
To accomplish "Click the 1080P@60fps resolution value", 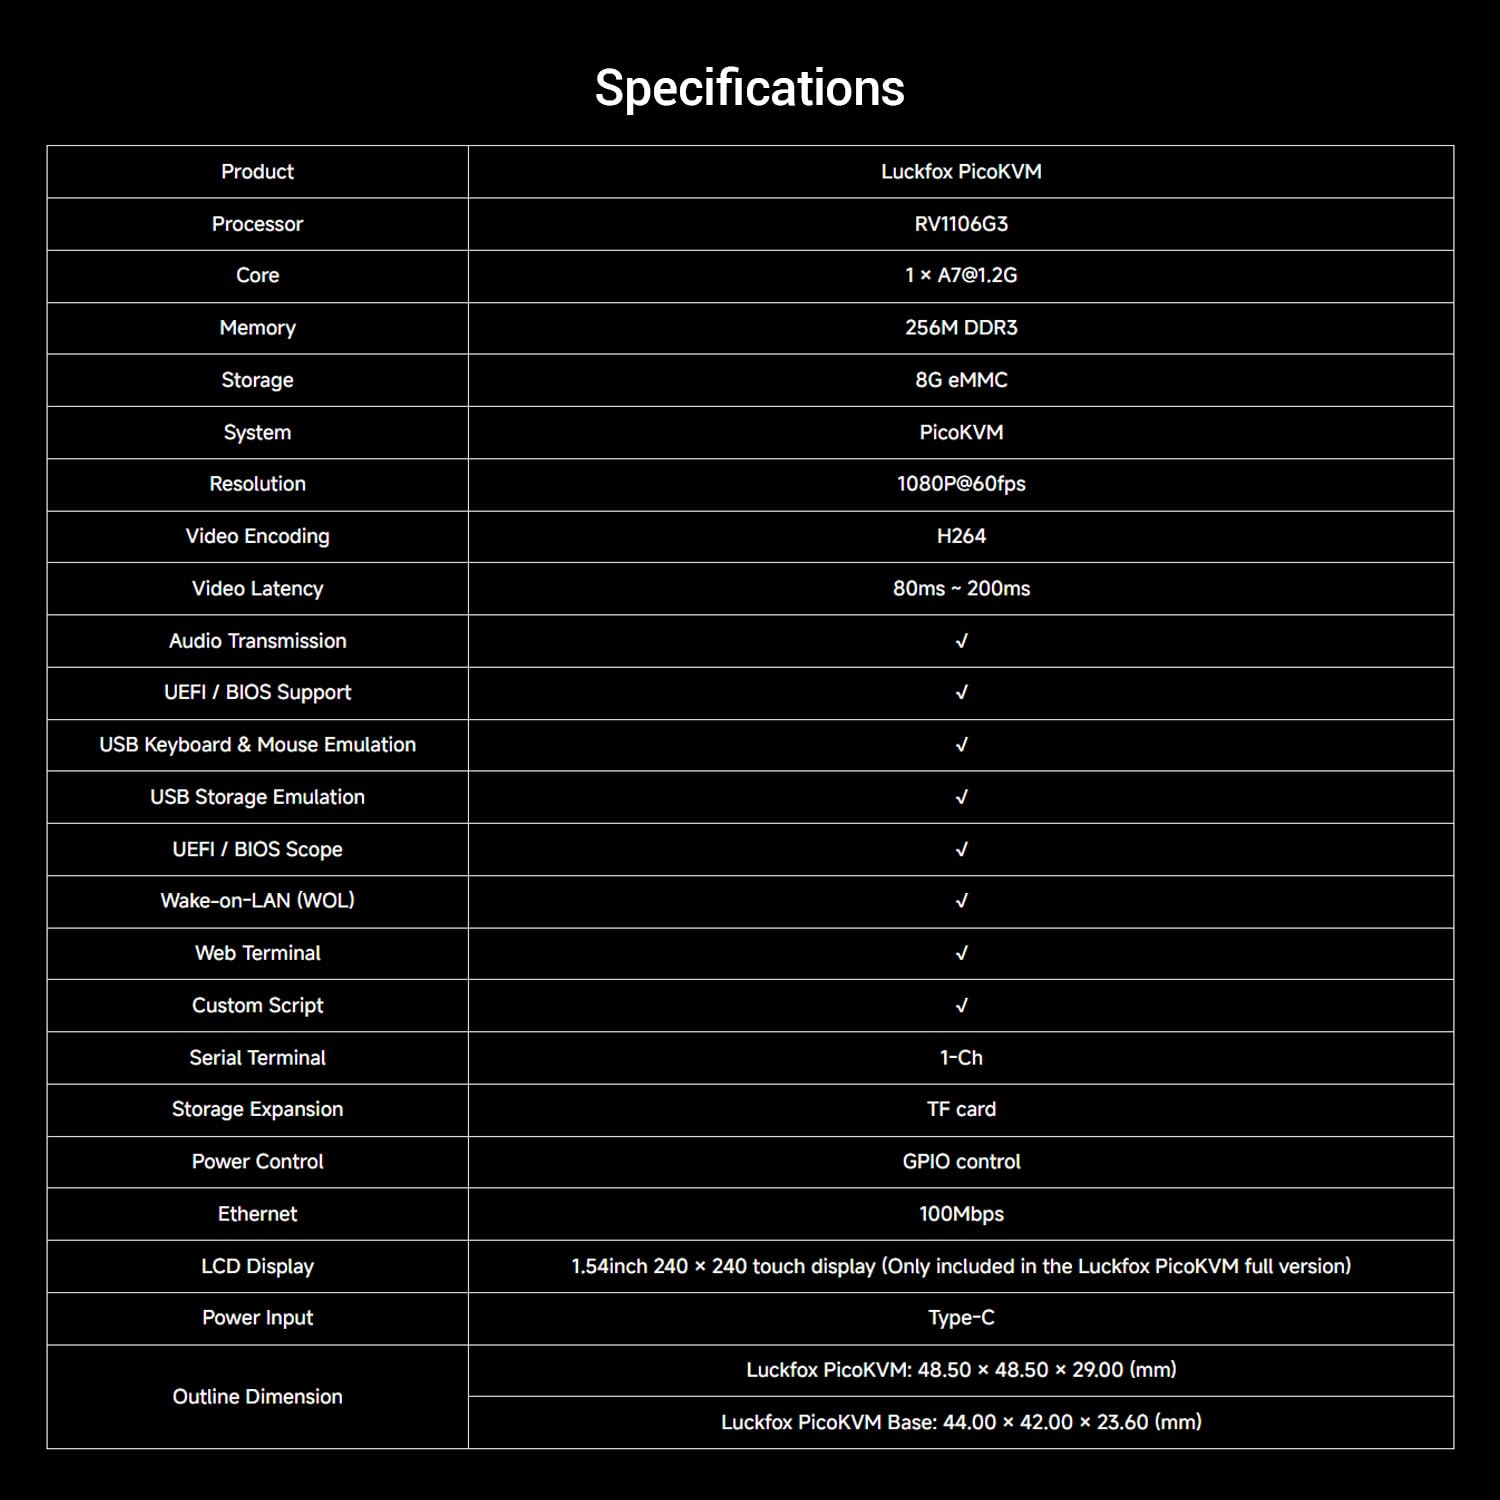I will (961, 484).
